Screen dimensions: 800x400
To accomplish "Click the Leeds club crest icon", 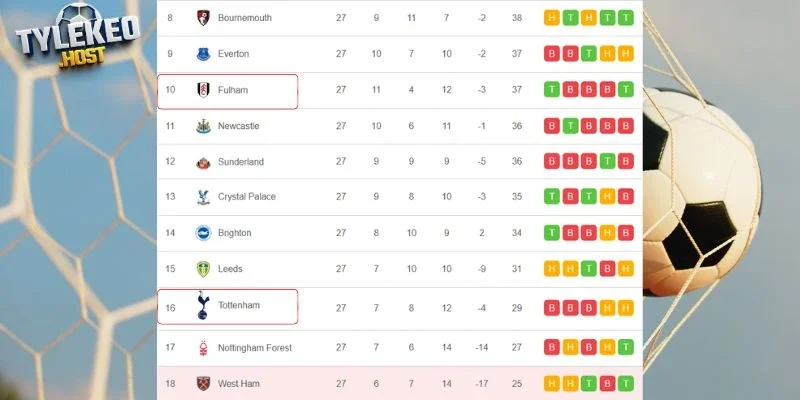I will (203, 269).
